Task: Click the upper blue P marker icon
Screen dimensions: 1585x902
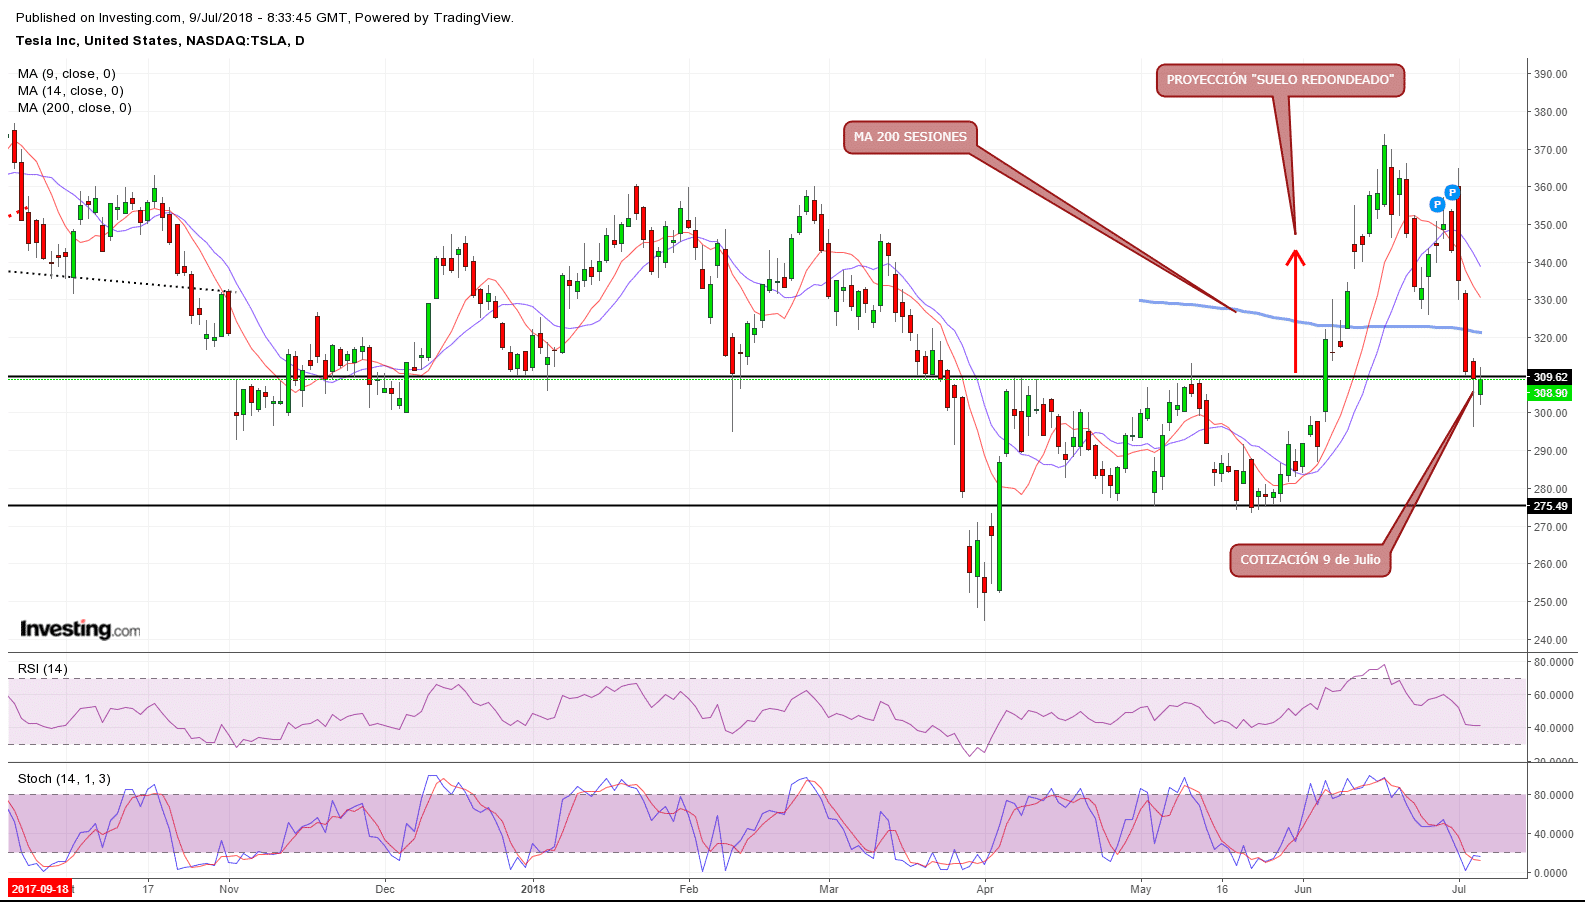Action: [1452, 192]
